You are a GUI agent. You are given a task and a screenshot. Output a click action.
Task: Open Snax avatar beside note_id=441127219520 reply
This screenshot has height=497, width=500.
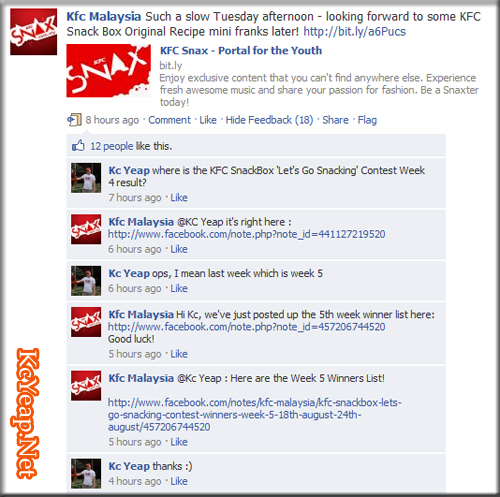coord(86,229)
